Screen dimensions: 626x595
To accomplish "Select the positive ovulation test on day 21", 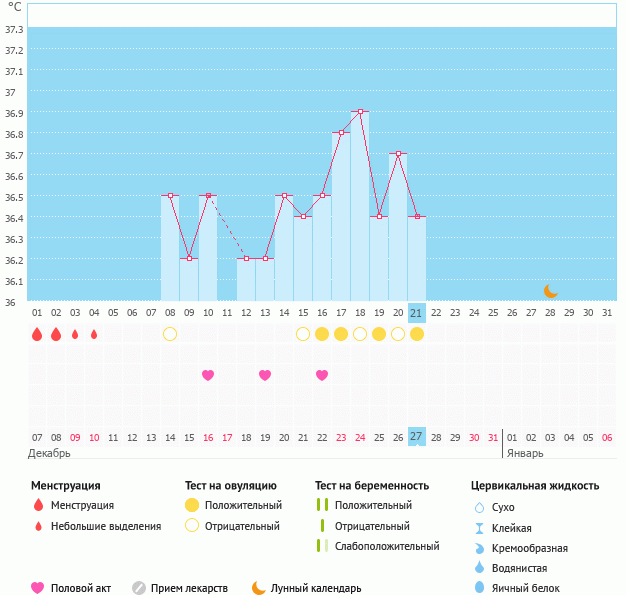I will point(417,334).
